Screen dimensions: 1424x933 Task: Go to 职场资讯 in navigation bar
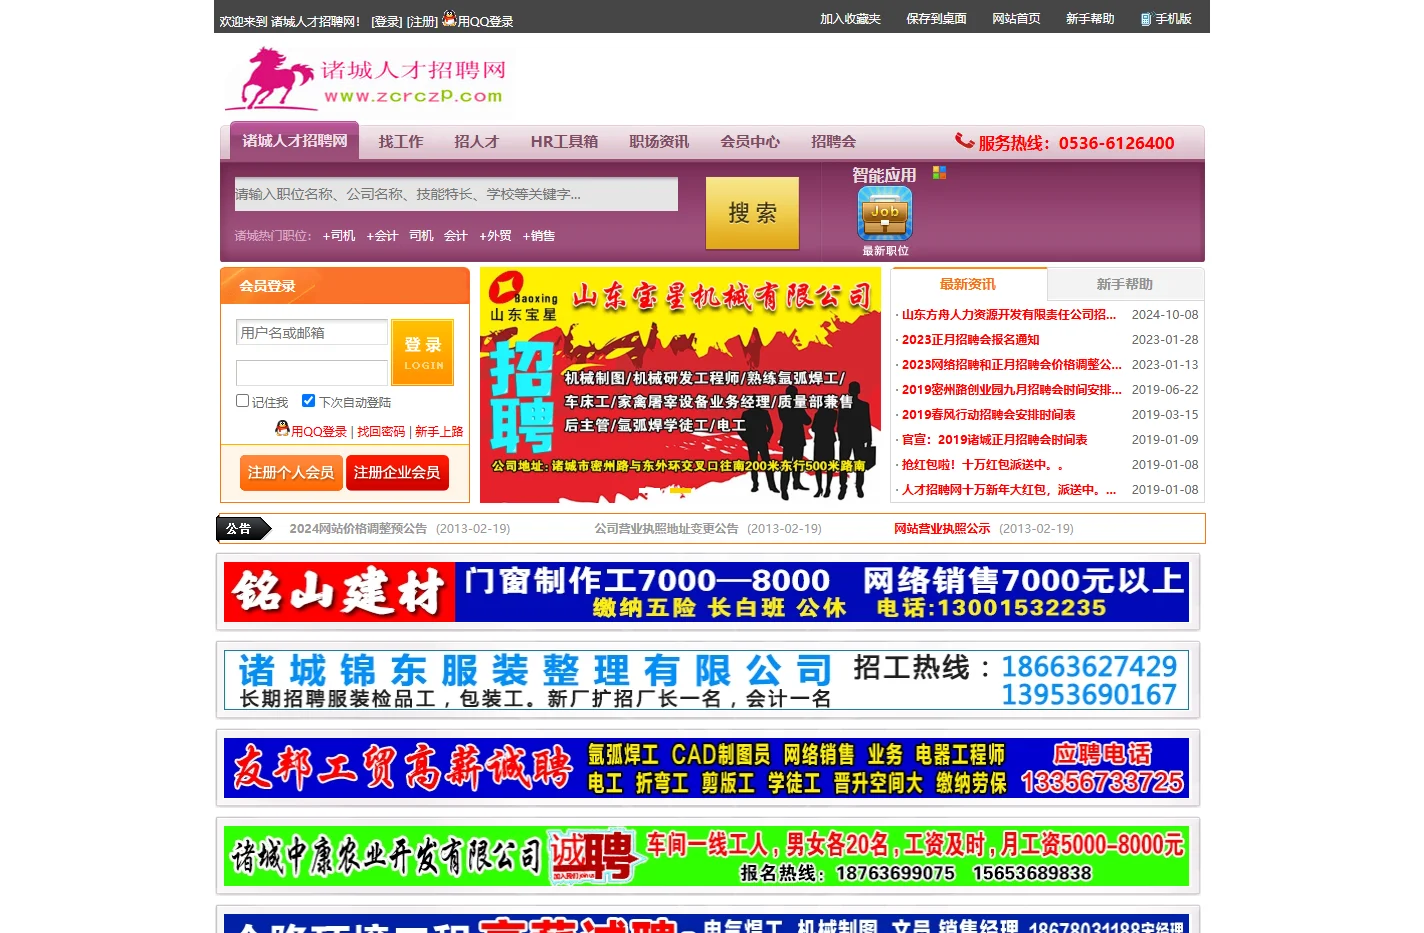(x=659, y=142)
